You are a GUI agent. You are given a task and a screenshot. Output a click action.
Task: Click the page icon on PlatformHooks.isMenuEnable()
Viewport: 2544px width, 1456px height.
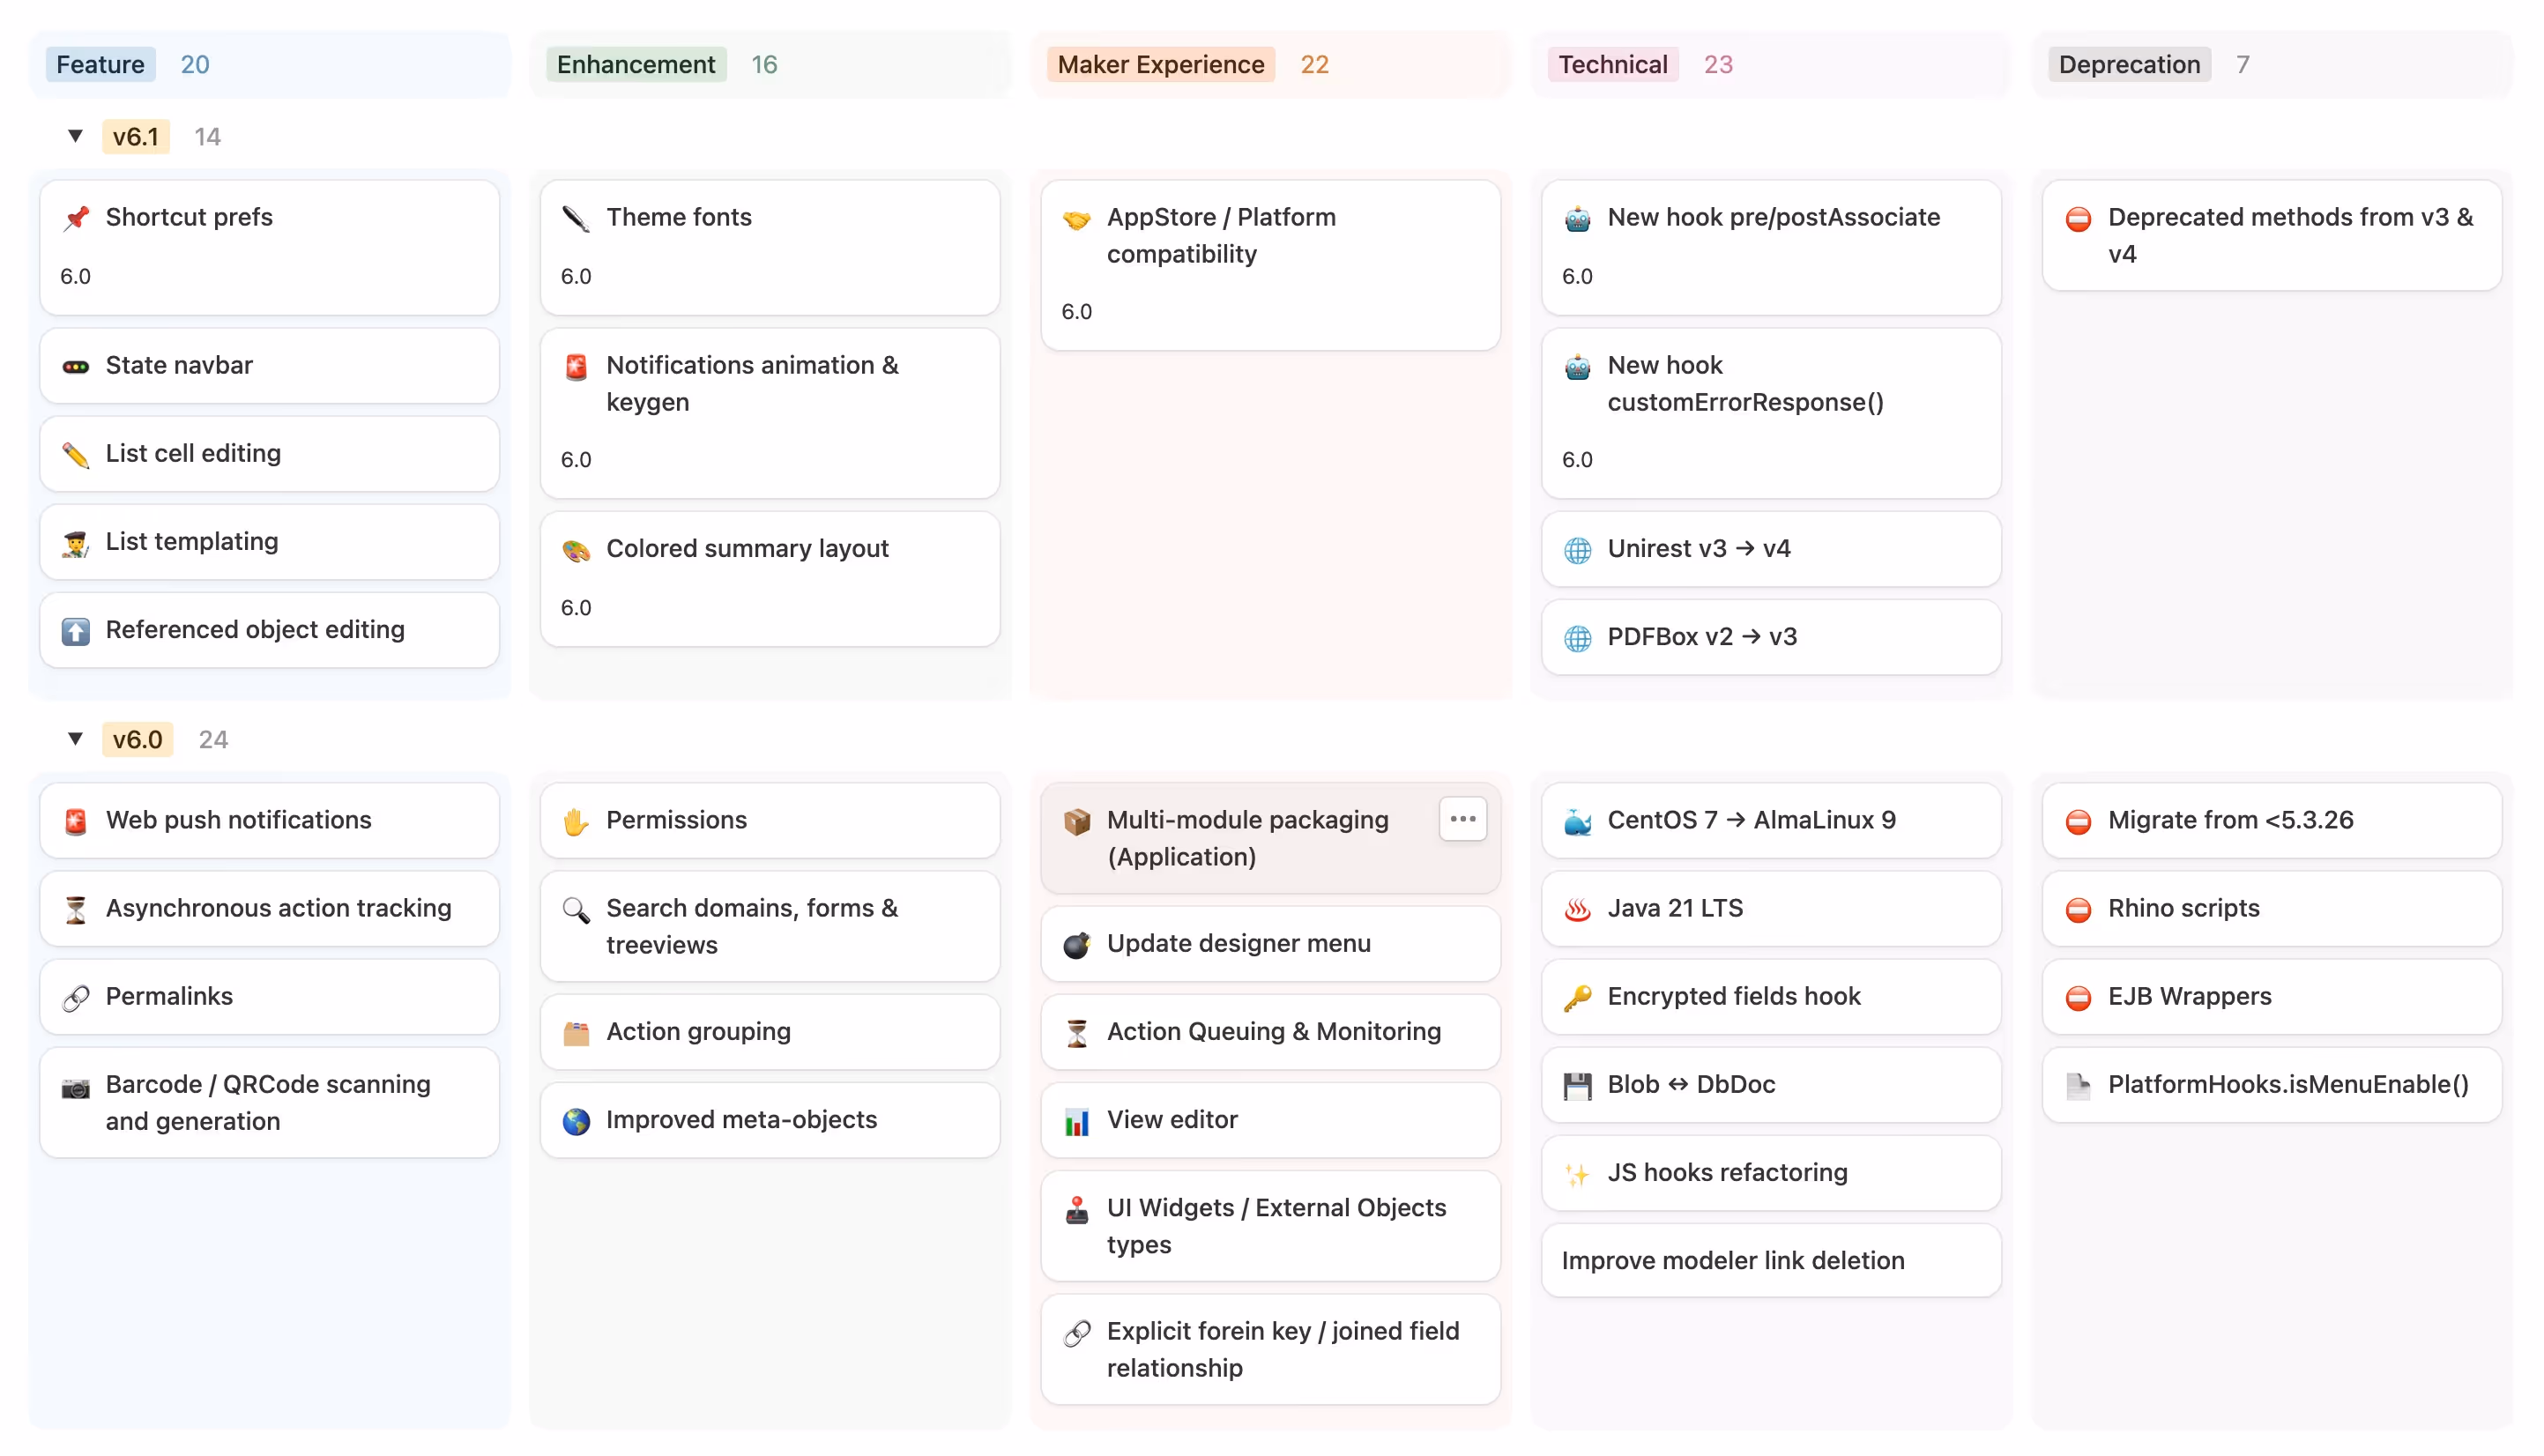coord(2079,1086)
